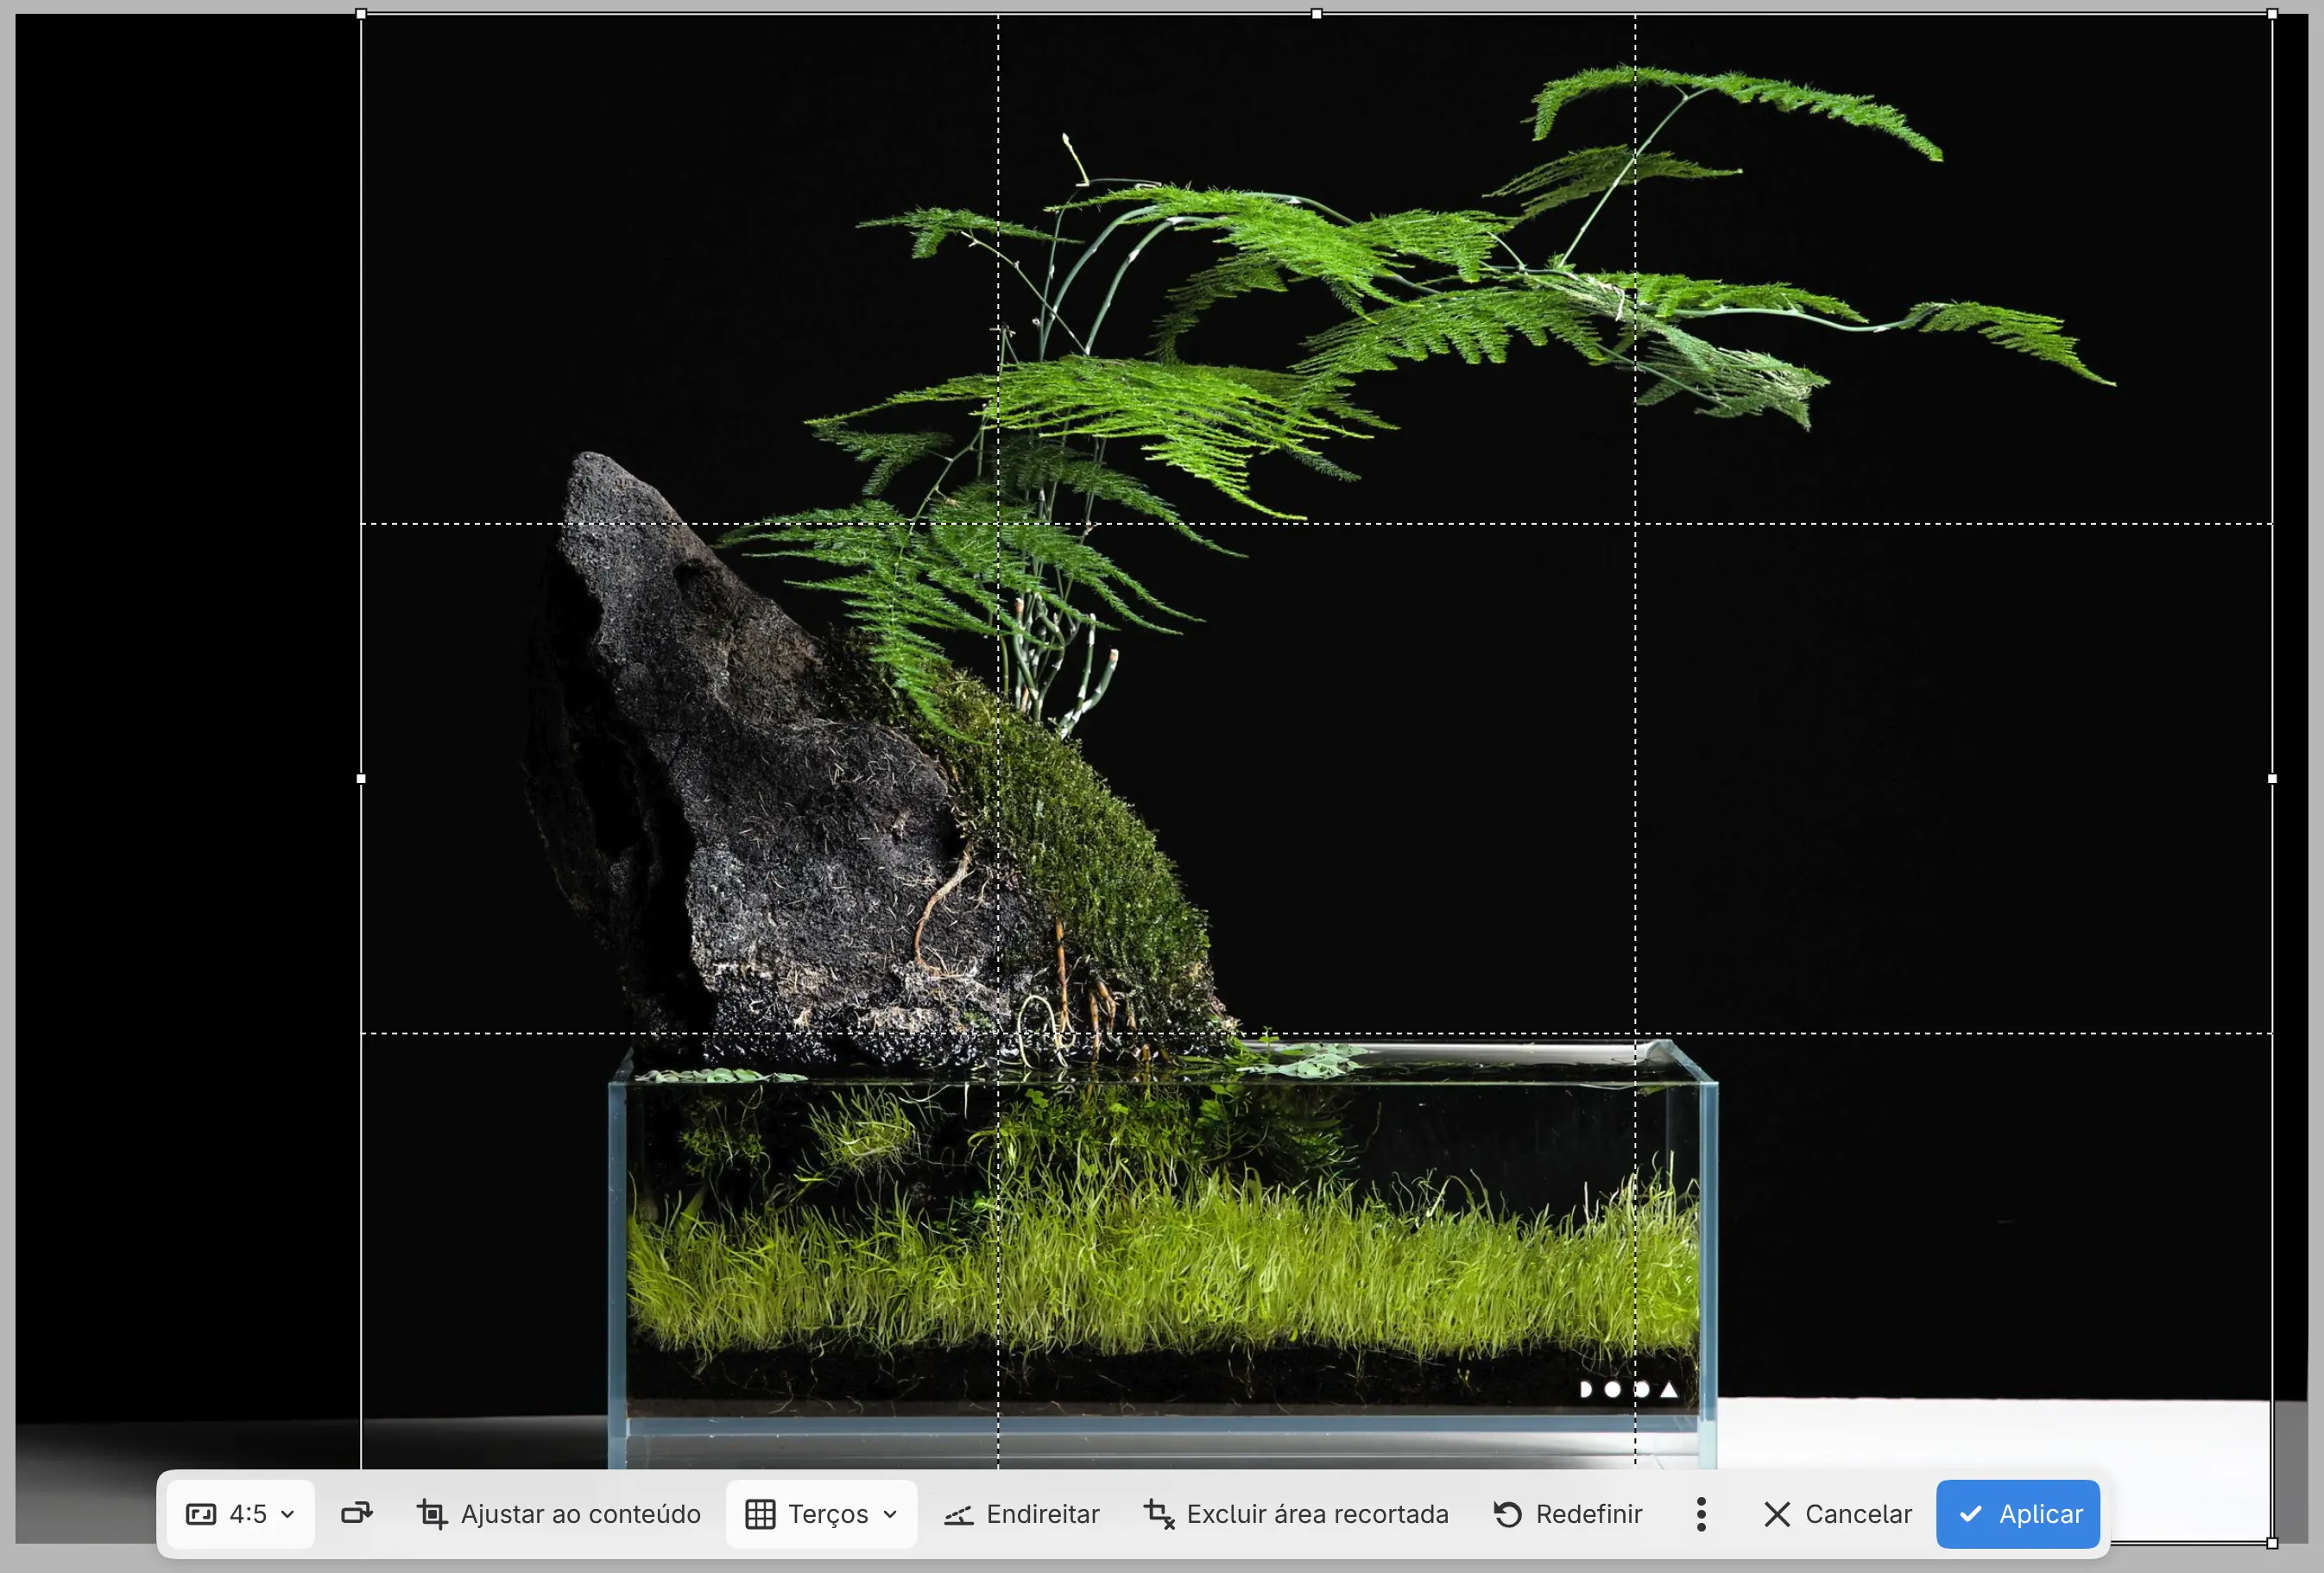Click Ajustar ao conteúdo

tap(558, 1514)
